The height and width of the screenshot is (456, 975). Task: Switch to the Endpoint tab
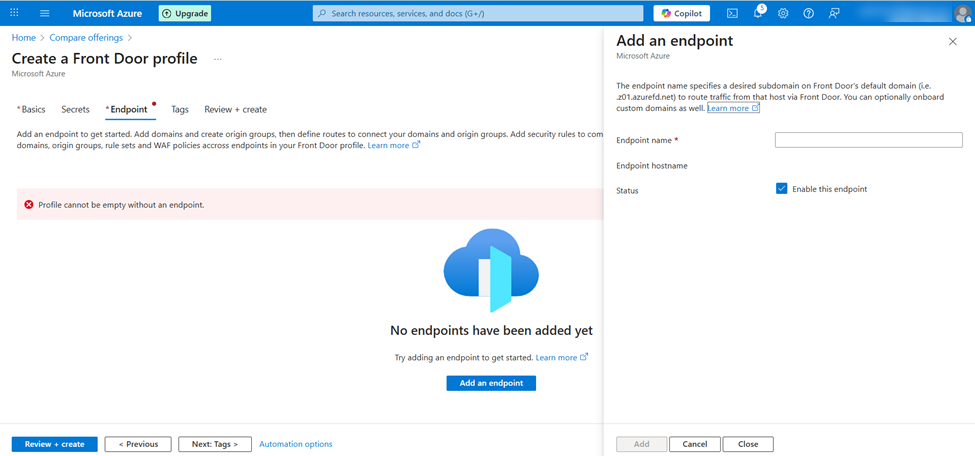(x=130, y=109)
